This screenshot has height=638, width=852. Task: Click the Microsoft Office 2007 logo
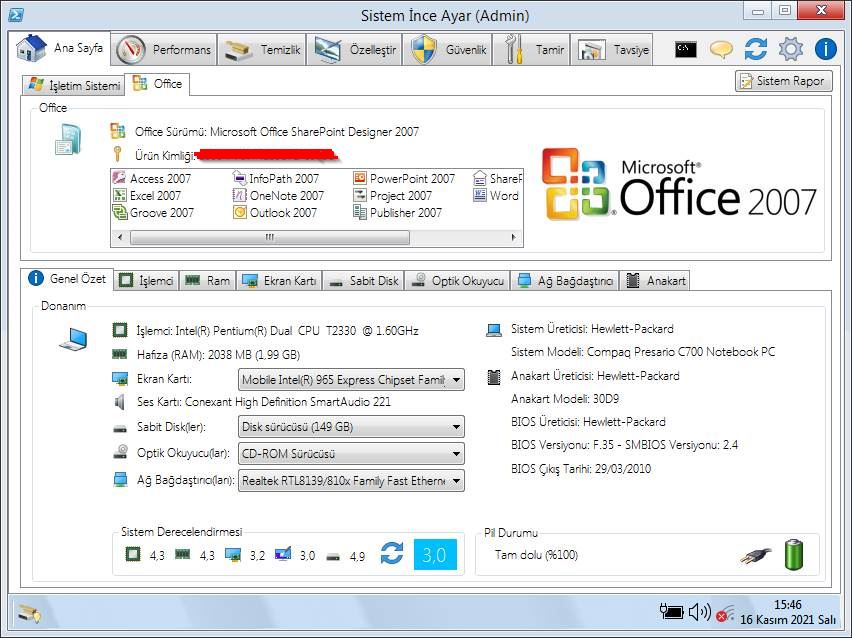tap(679, 184)
